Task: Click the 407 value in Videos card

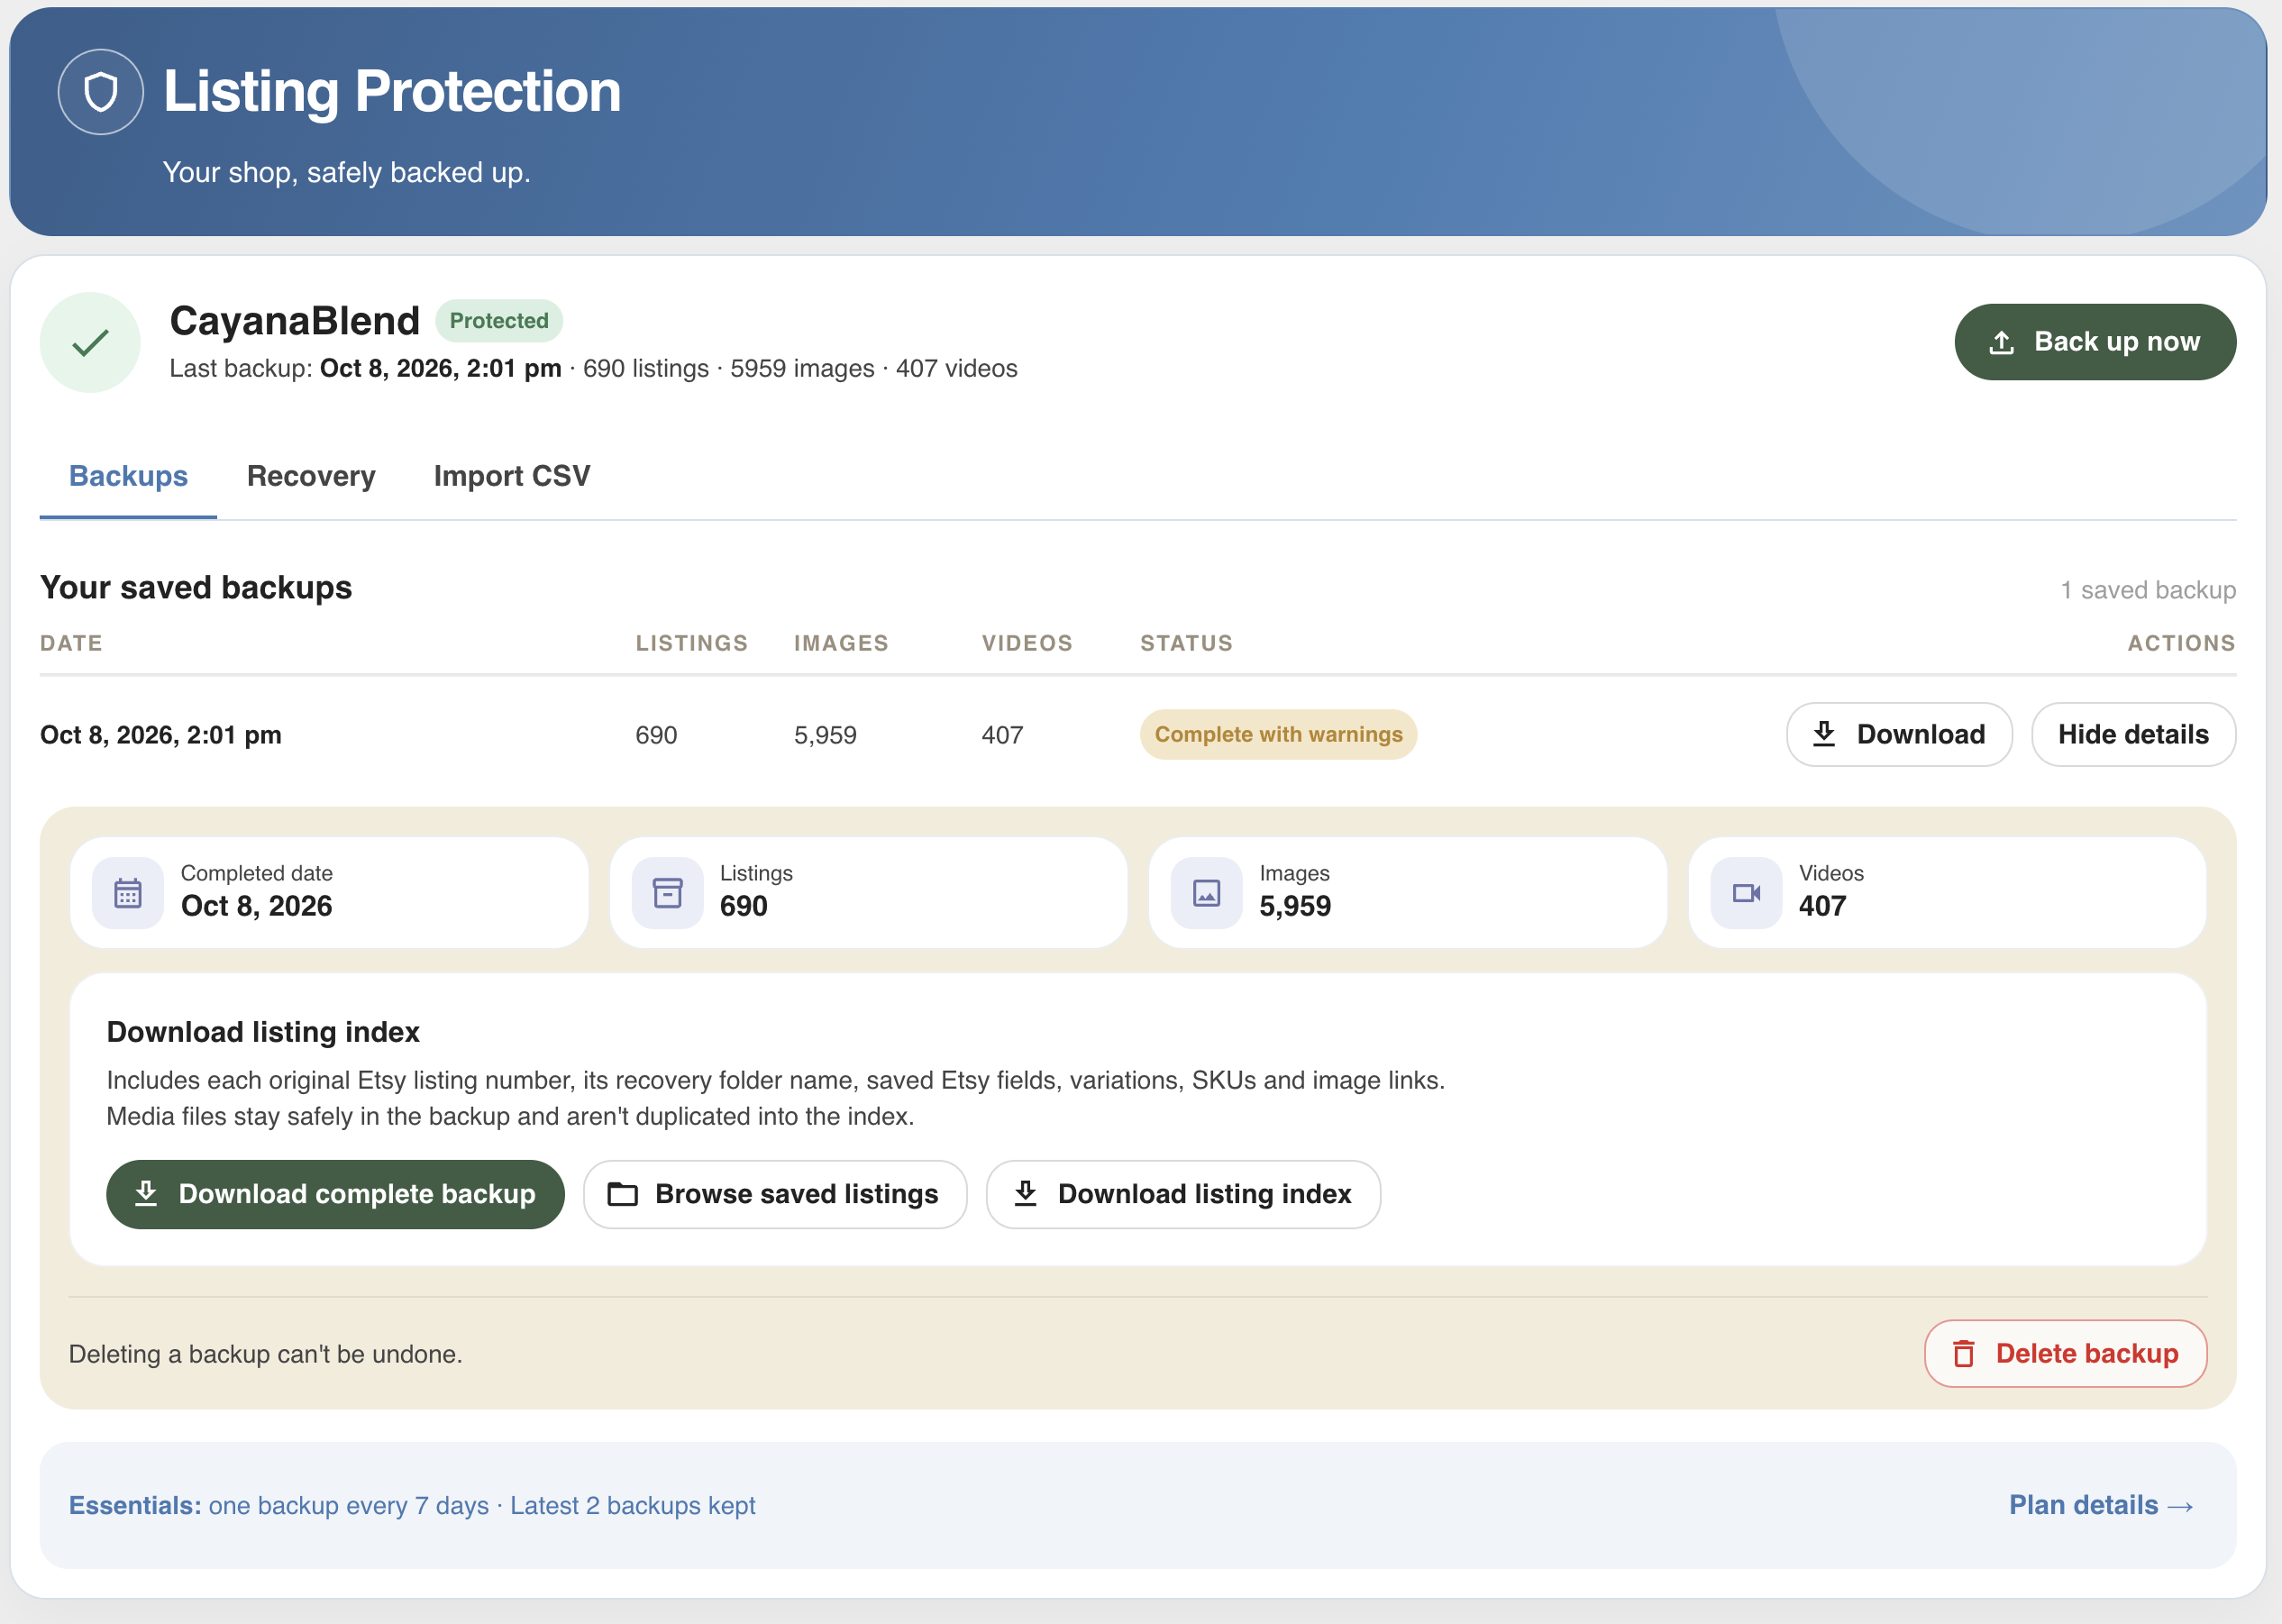Action: pos(1822,907)
